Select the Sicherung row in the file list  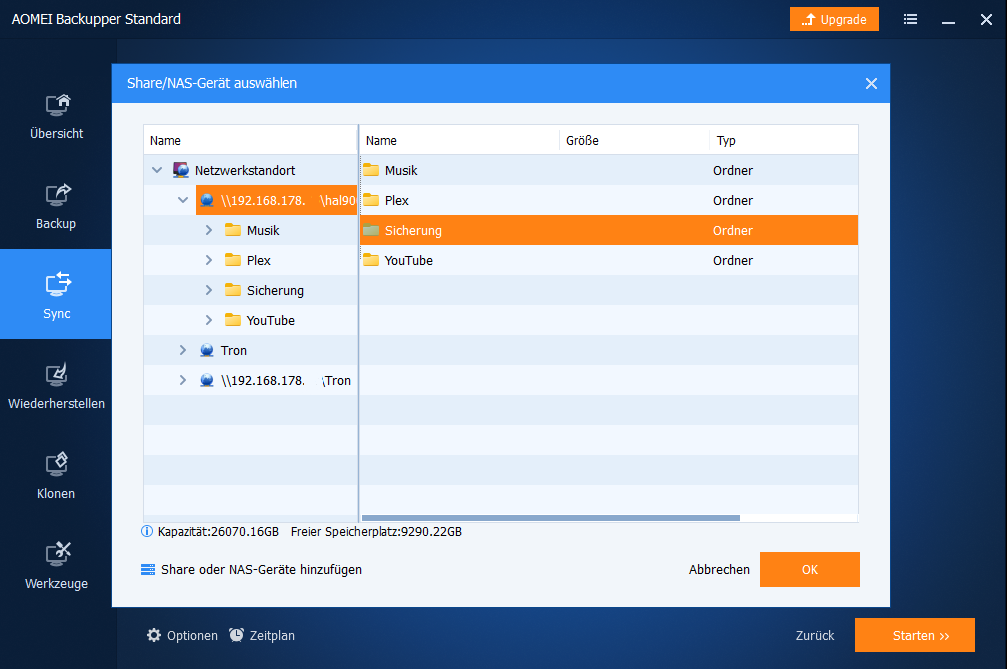tap(609, 230)
